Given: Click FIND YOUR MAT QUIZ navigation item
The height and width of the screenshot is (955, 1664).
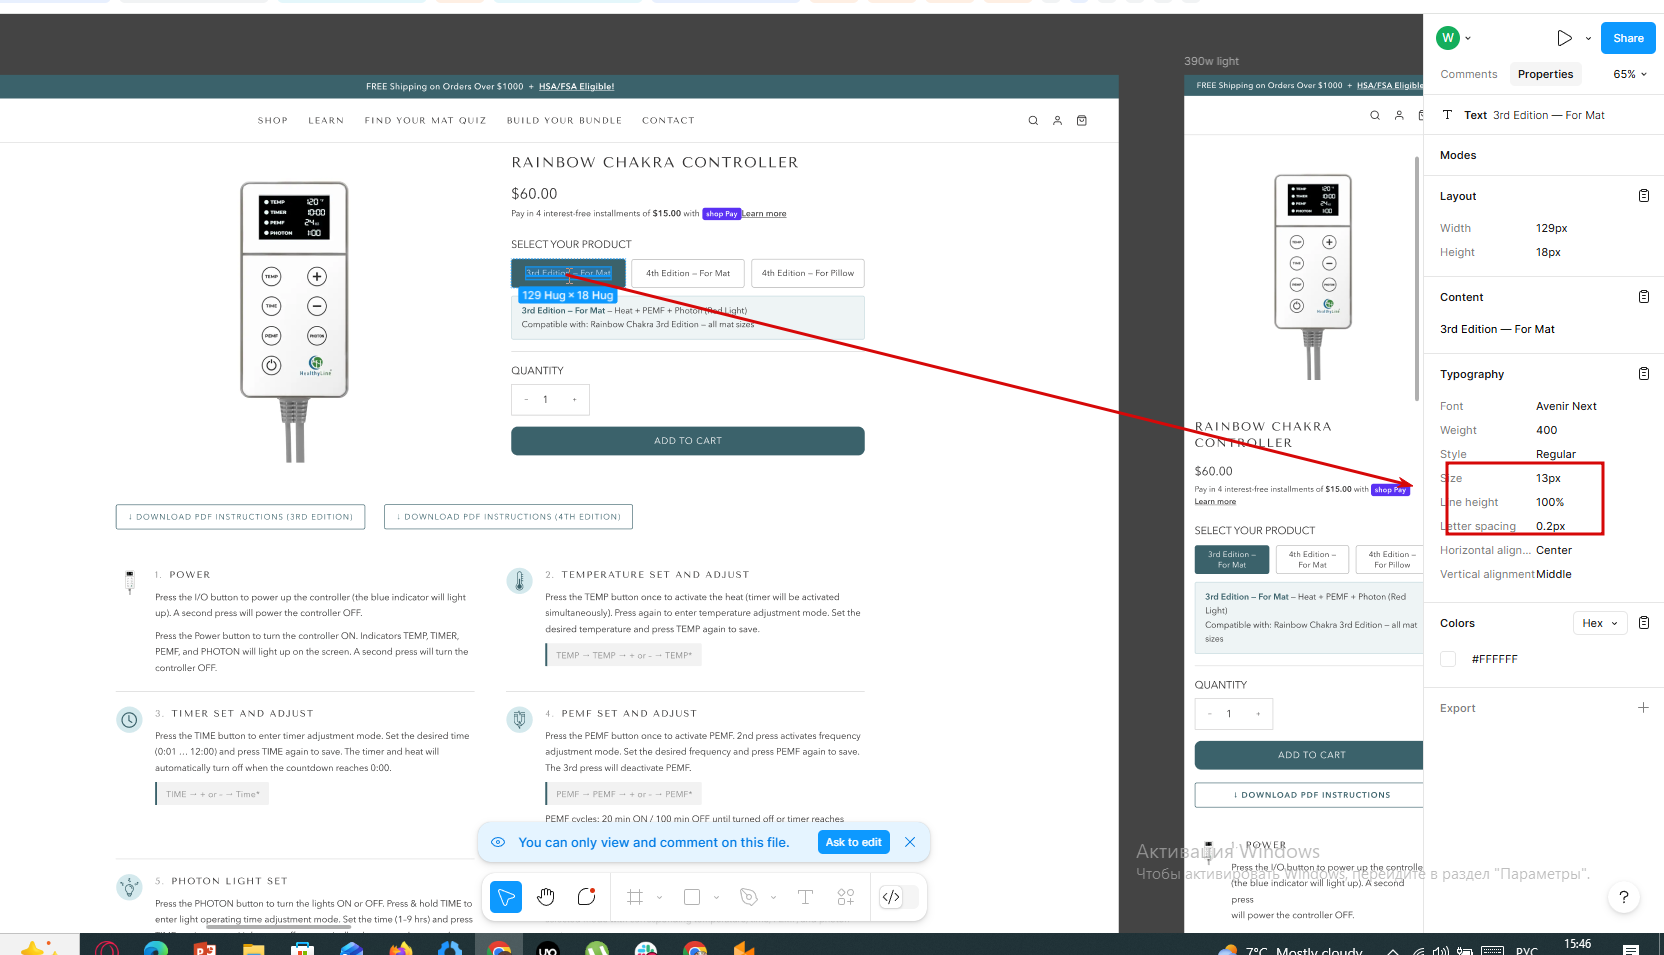Looking at the screenshot, I should pyautogui.click(x=425, y=121).
